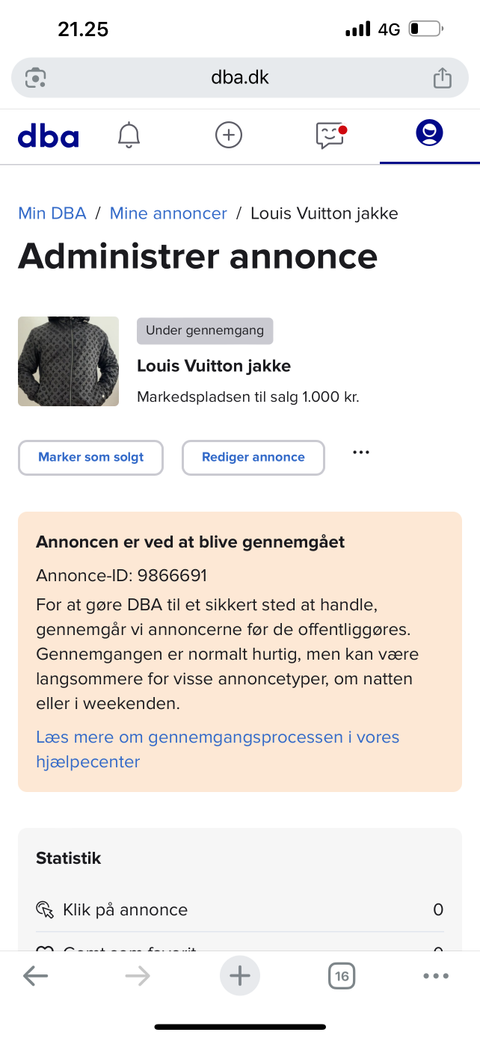
Task: Open the messages chat icon
Action: point(331,135)
